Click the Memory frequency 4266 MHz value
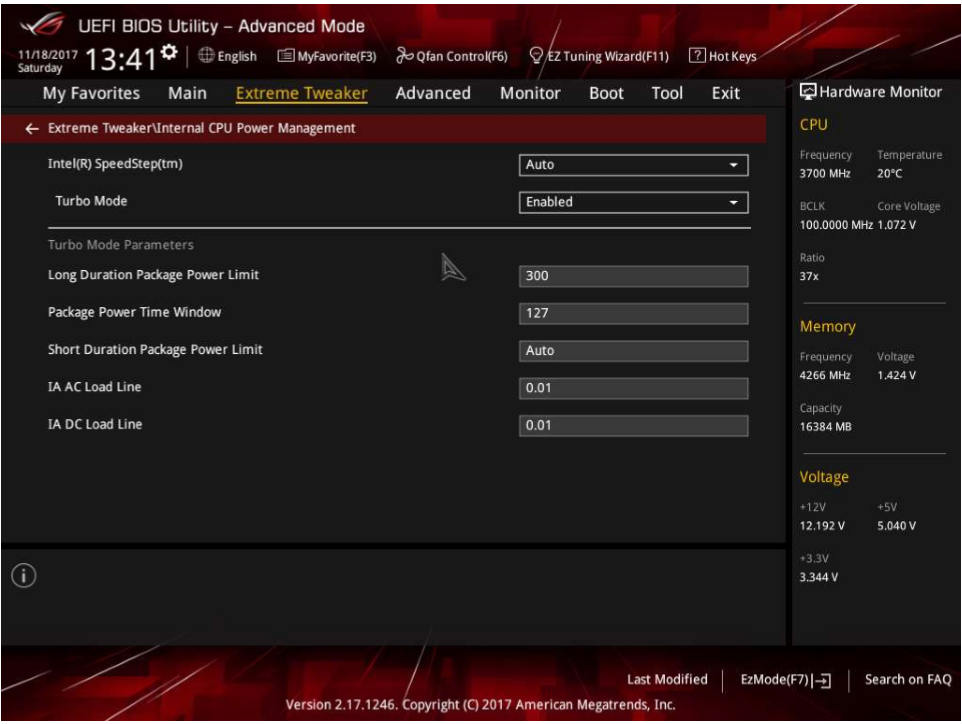 825,375
